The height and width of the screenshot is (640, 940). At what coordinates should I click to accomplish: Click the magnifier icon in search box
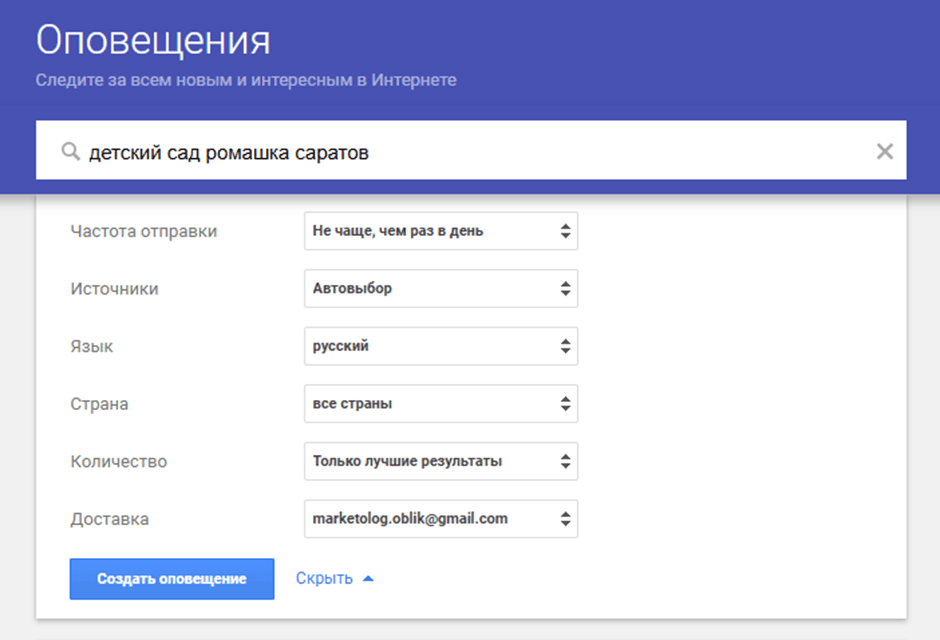70,152
